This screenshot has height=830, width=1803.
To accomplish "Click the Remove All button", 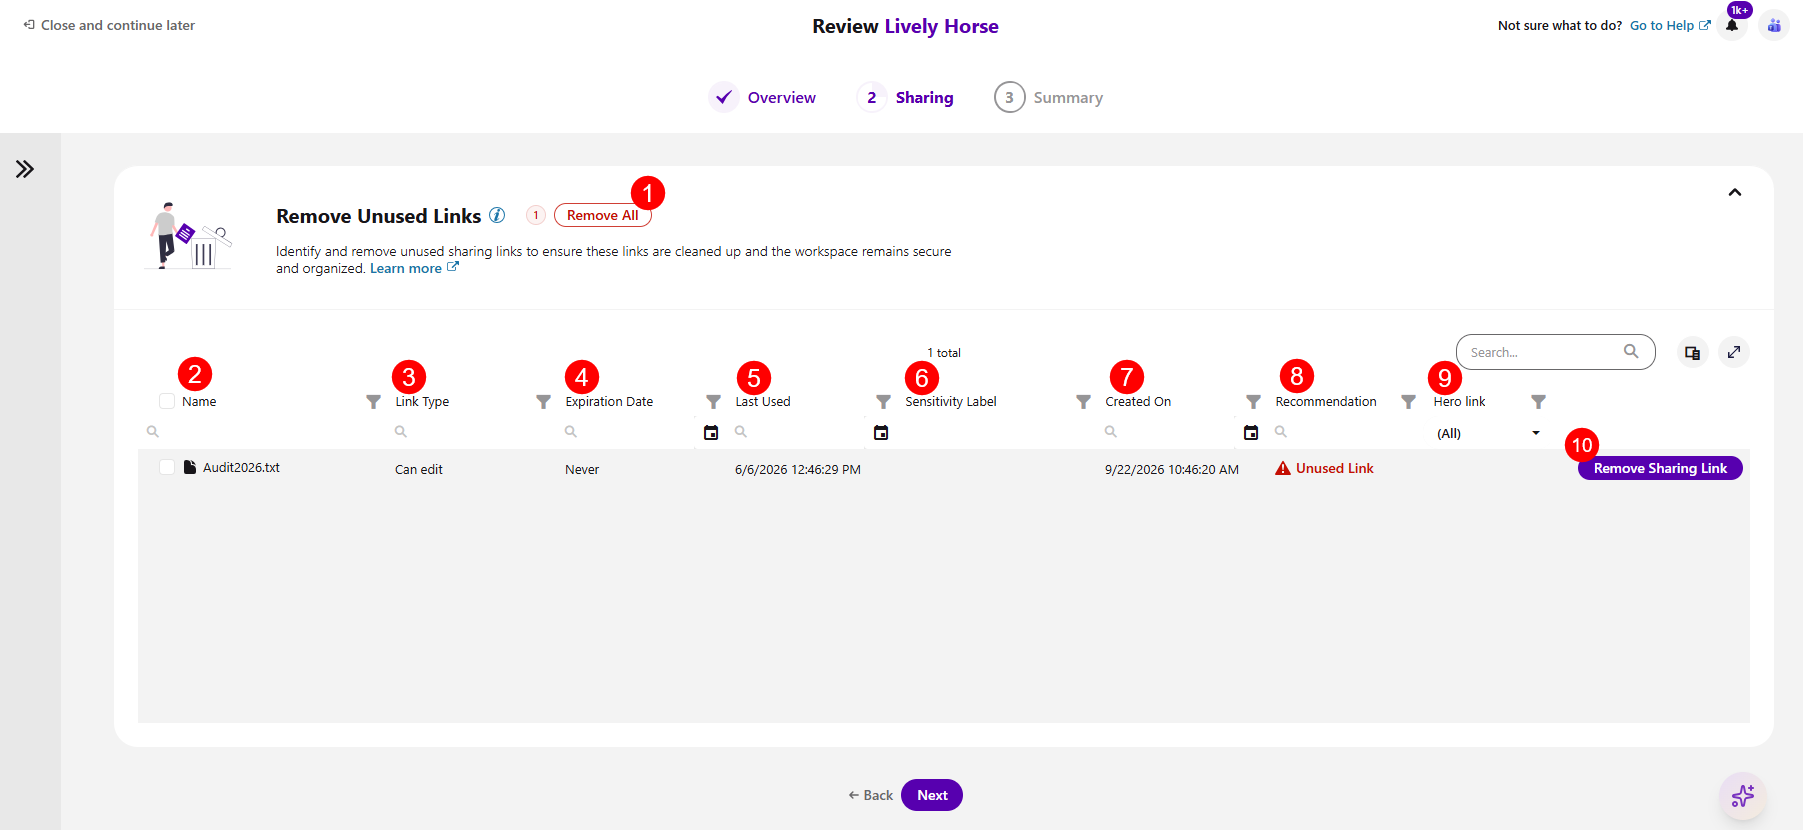I will point(602,215).
